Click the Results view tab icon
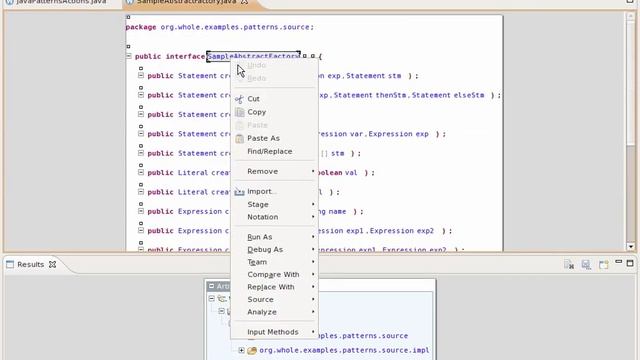Screen dimensions: 640x360 pos(10,264)
